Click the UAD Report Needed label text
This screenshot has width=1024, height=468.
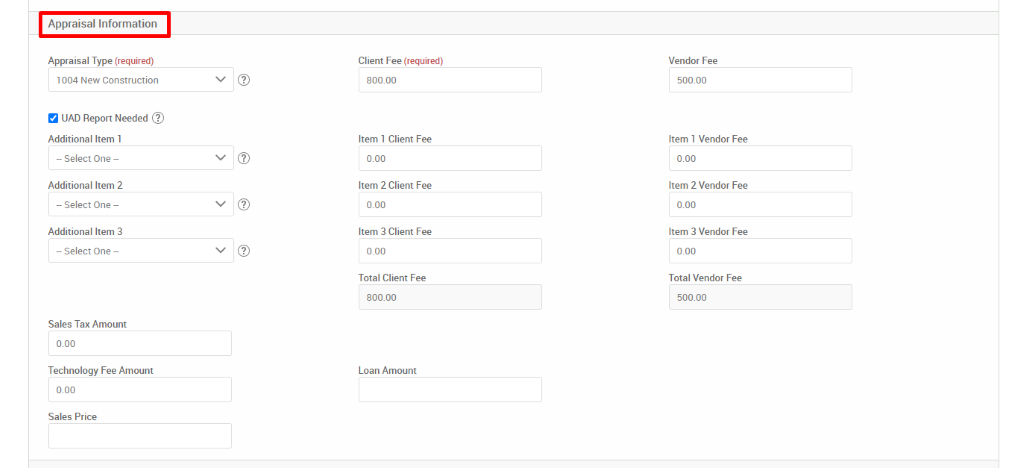[x=104, y=119]
